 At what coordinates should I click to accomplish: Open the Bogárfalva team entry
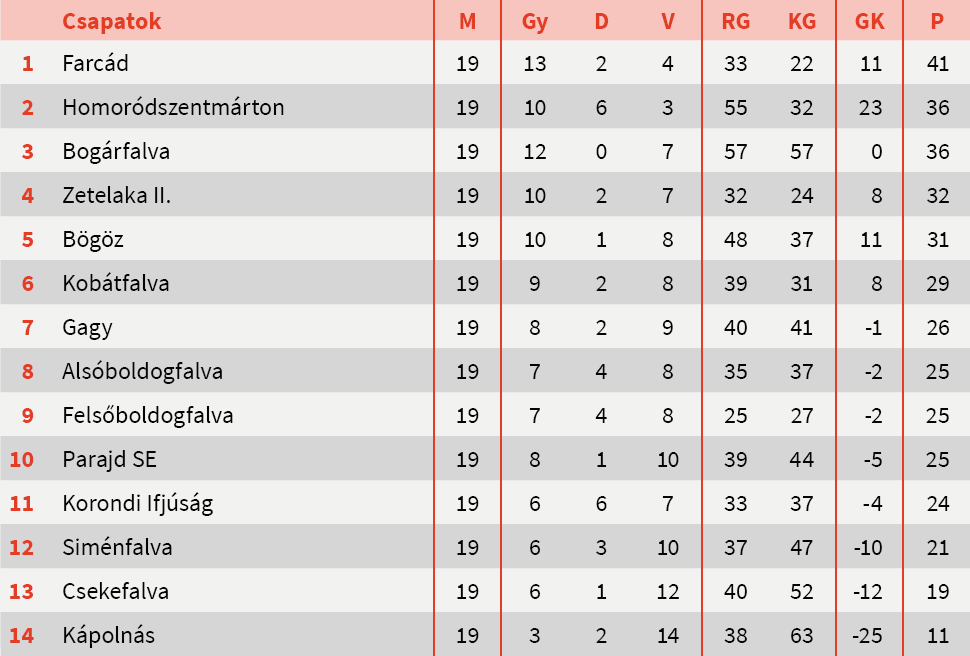[116, 152]
